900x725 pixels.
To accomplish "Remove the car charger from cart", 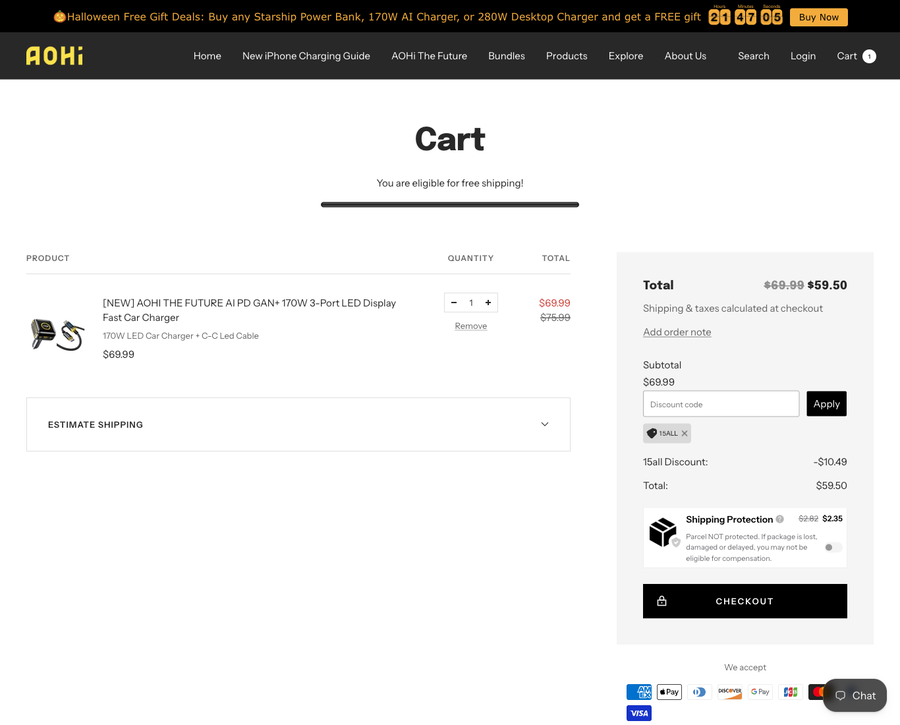I will tap(471, 326).
